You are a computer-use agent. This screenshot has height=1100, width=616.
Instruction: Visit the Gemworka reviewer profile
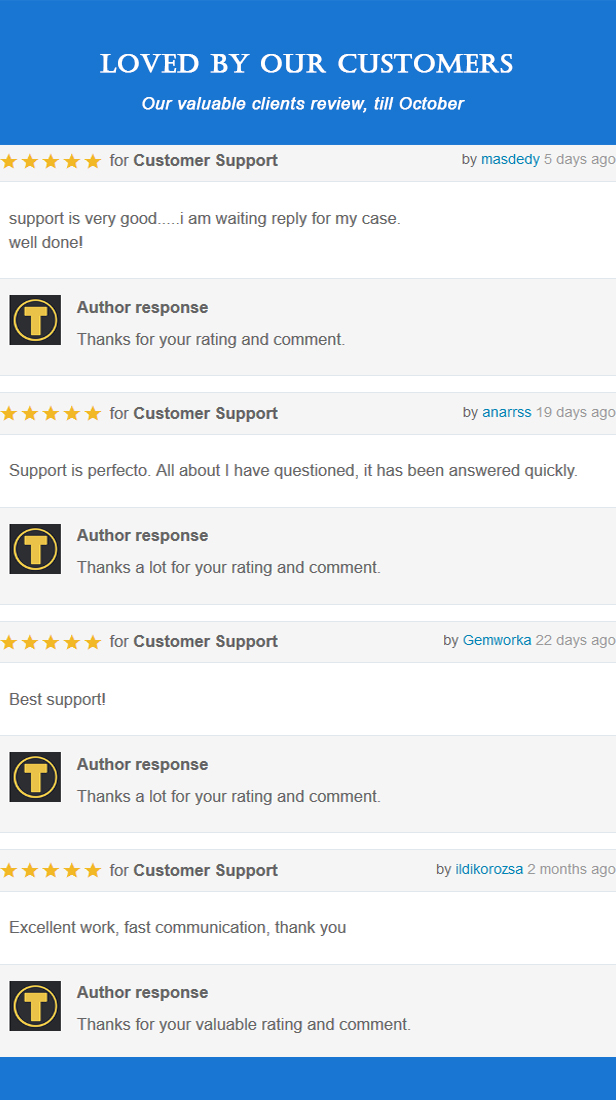point(497,640)
